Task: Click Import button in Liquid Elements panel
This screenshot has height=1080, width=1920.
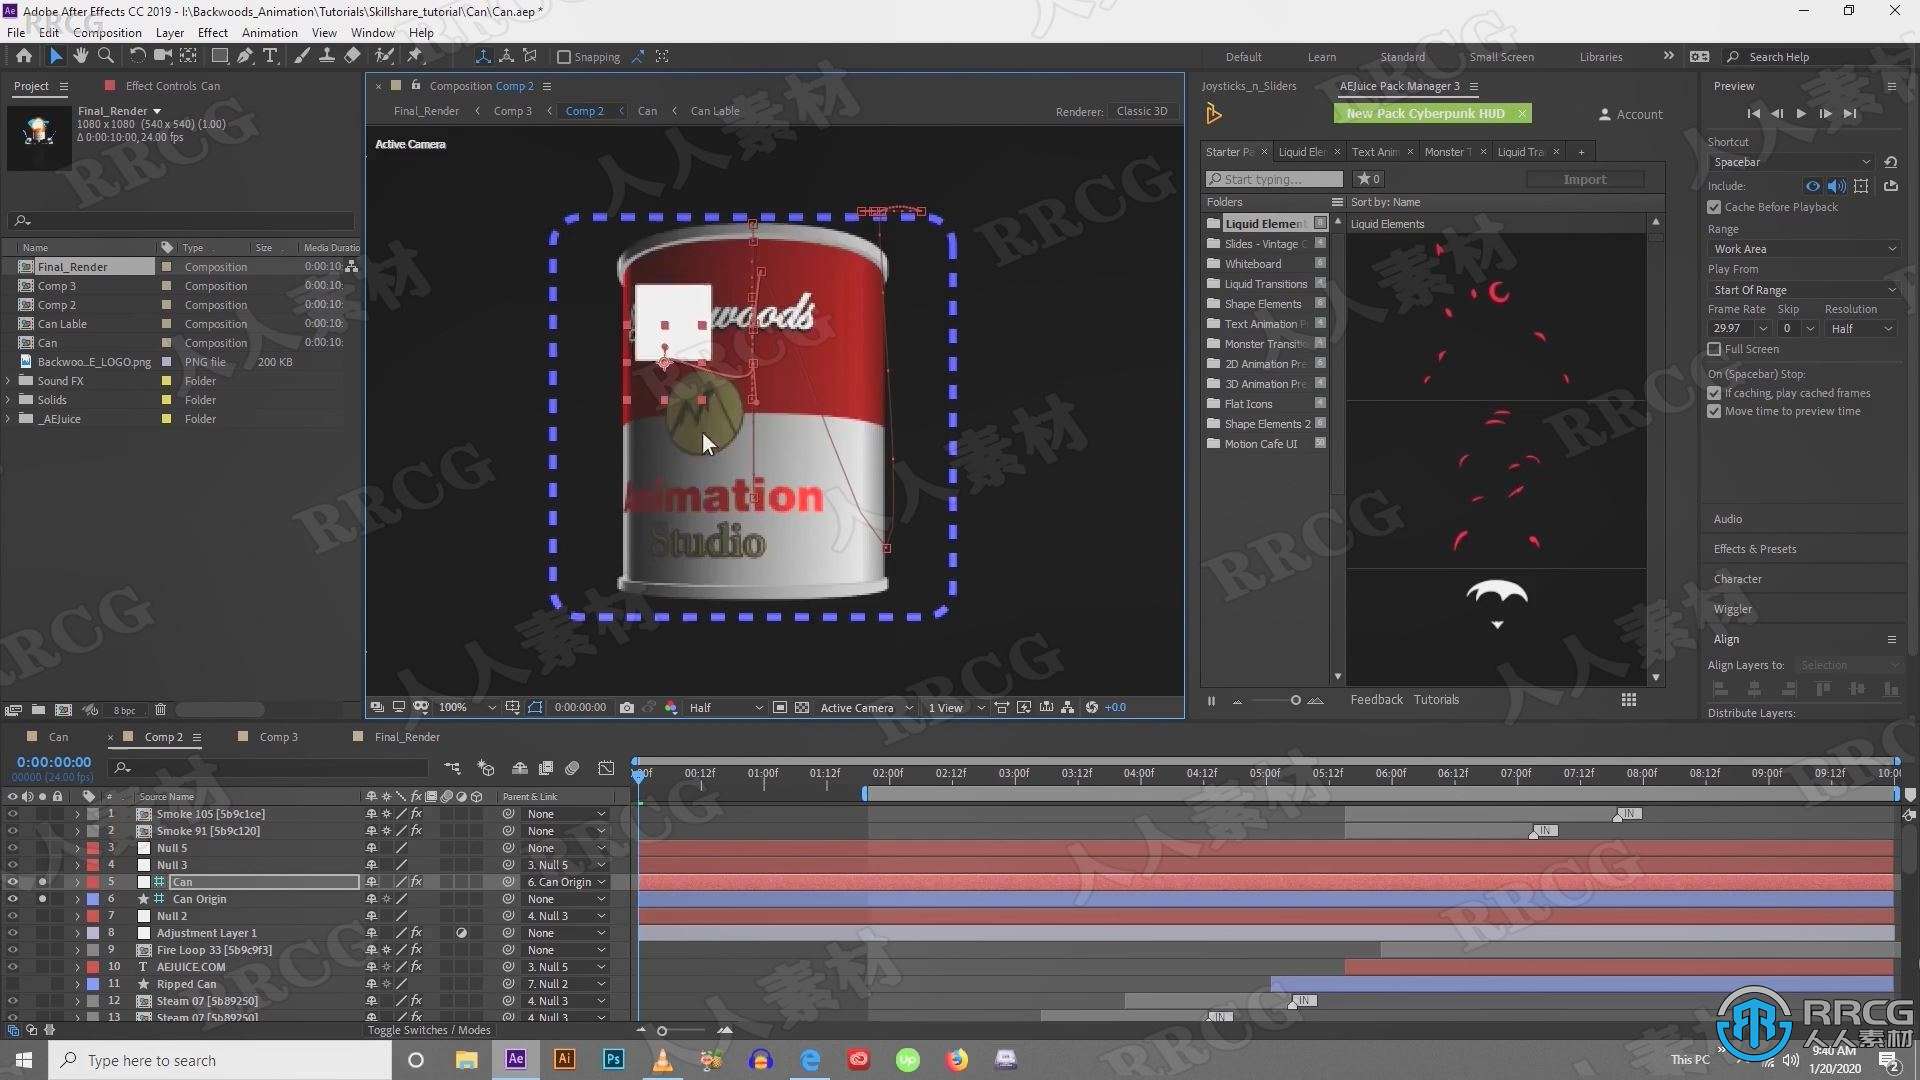Action: point(1584,178)
